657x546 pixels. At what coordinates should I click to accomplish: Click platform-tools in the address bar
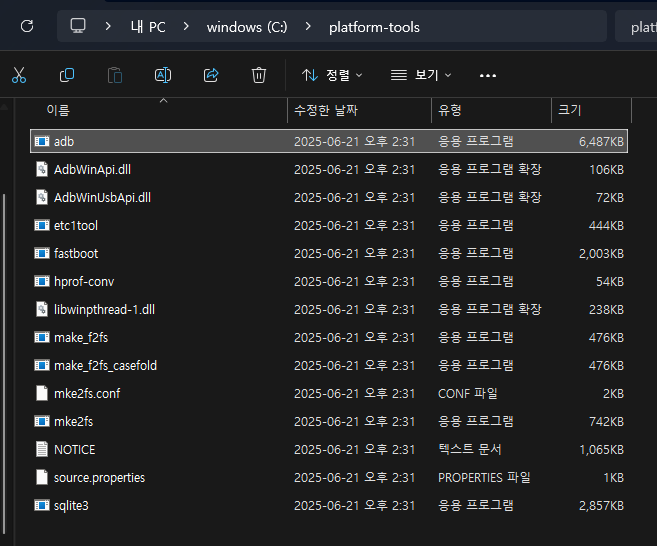click(x=374, y=27)
